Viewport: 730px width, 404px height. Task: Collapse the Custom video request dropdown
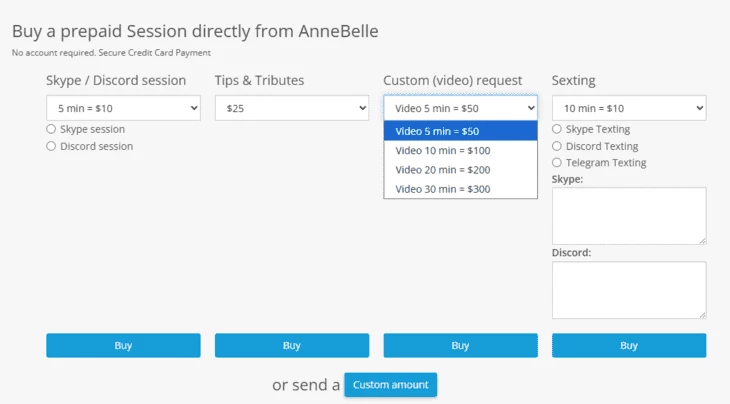[x=460, y=108]
